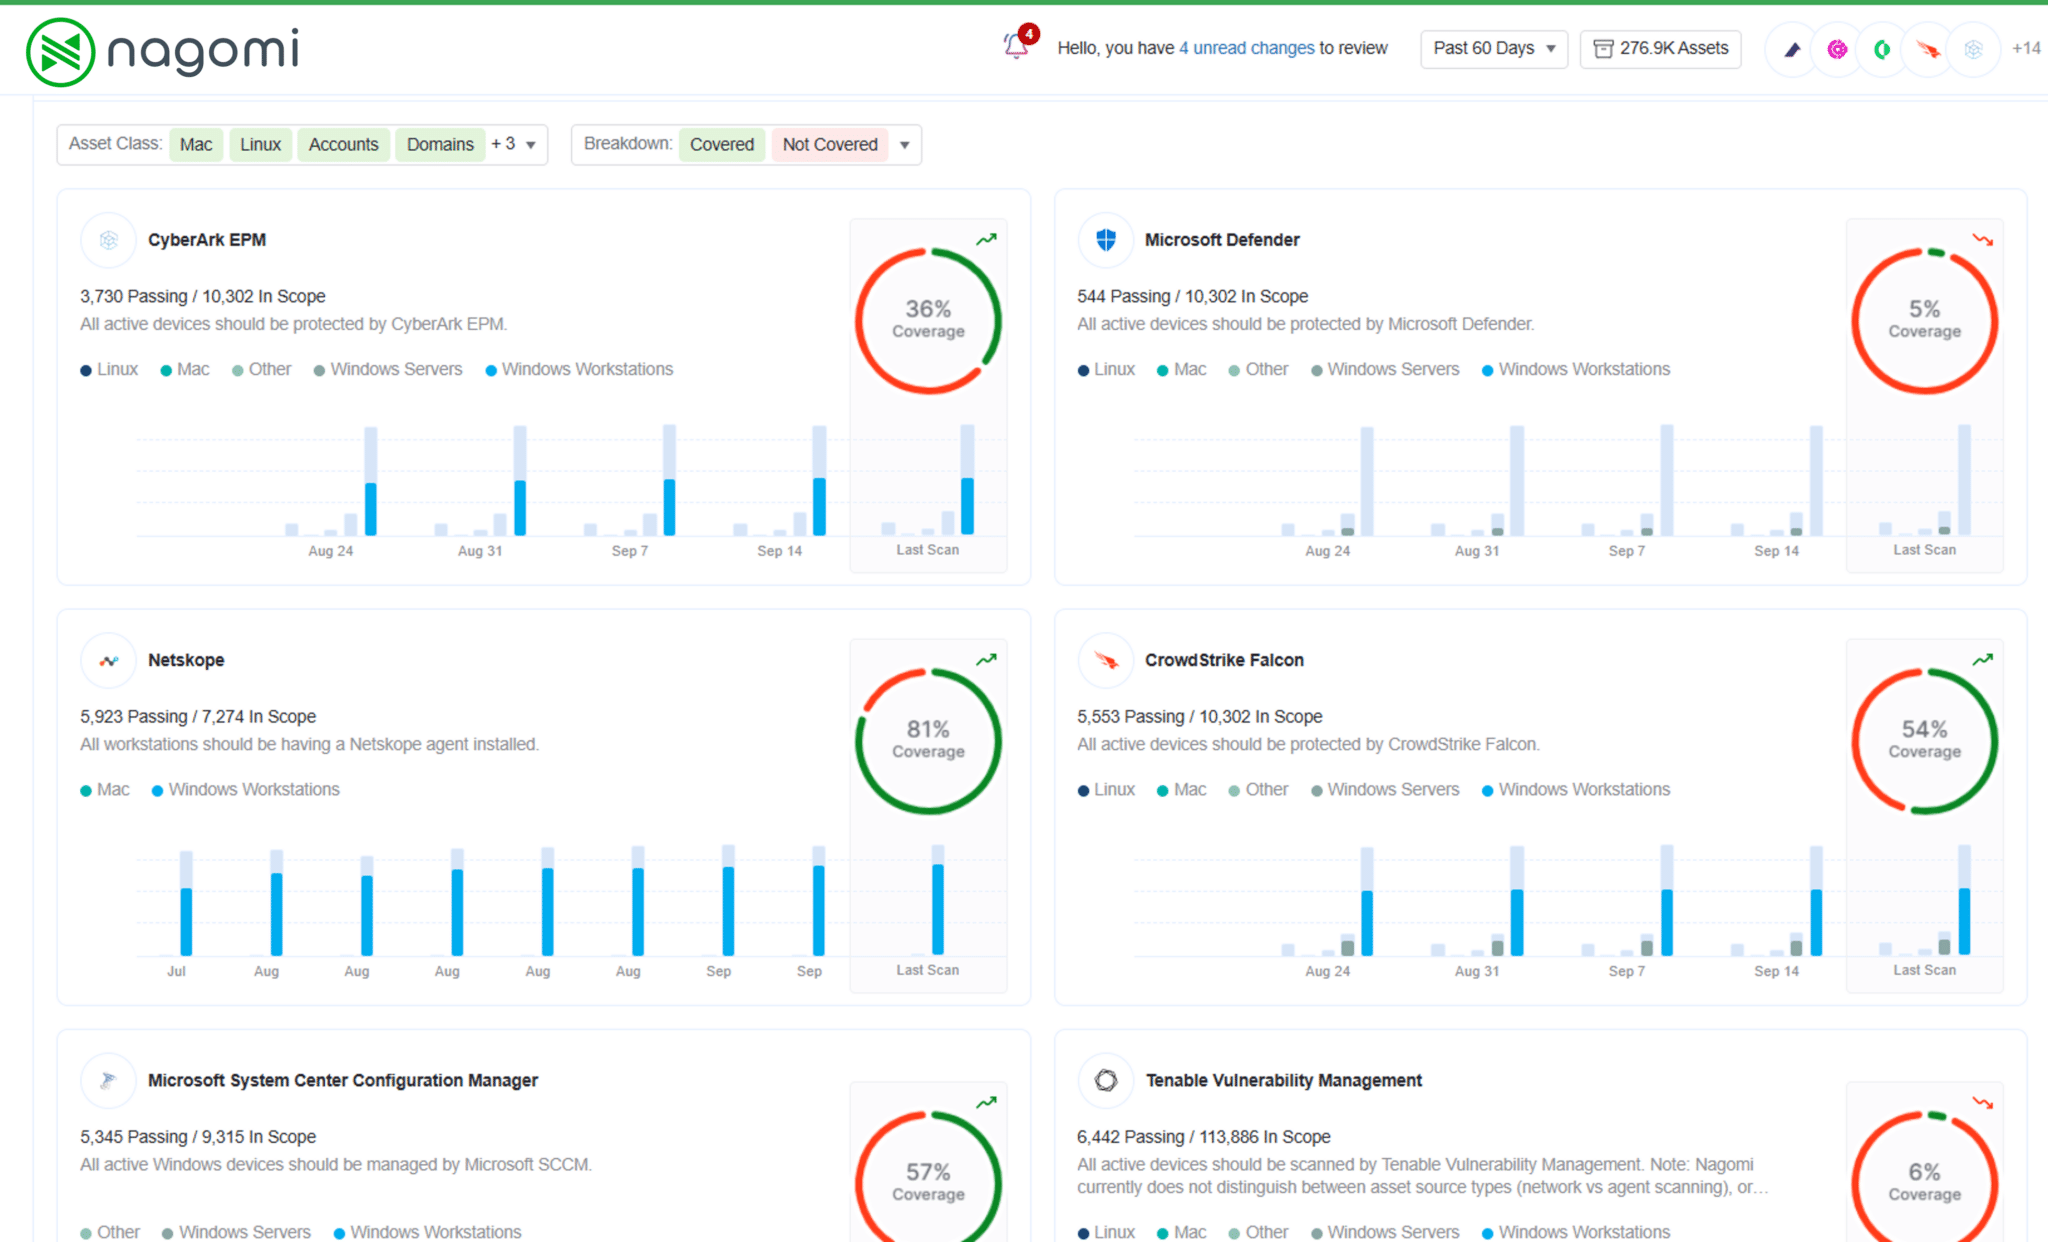Click the Nagomi logo
The height and width of the screenshot is (1242, 2048).
(160, 50)
